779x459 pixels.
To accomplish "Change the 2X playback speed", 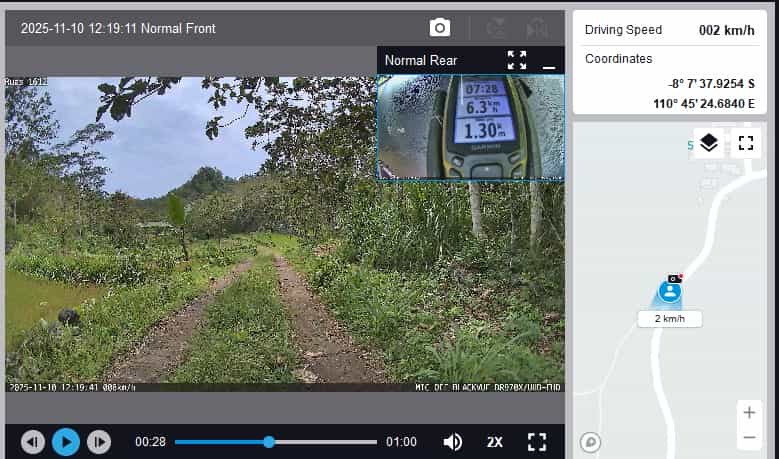I will pyautogui.click(x=495, y=442).
